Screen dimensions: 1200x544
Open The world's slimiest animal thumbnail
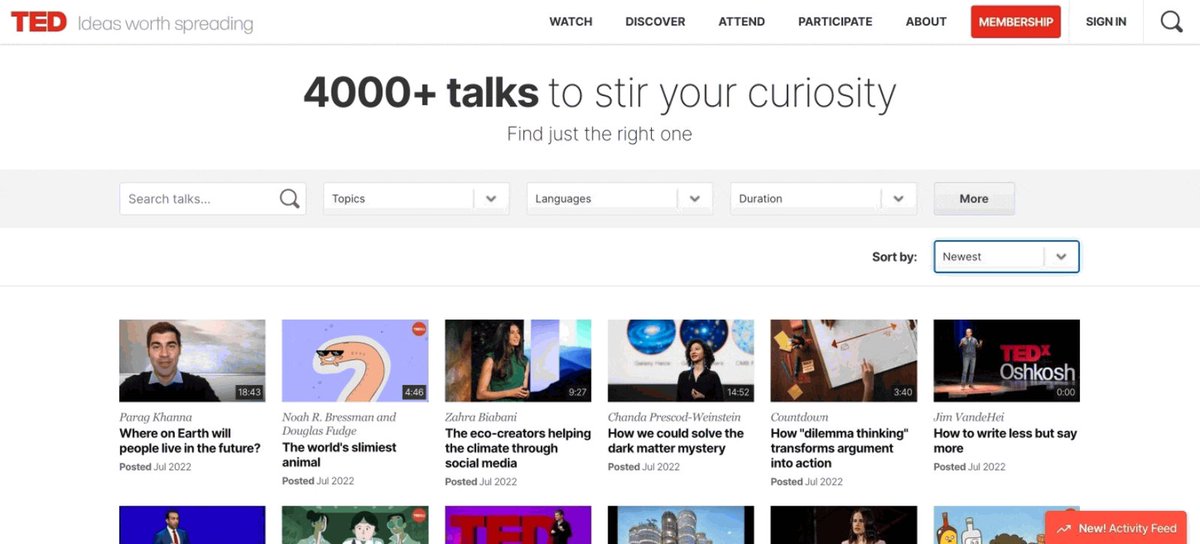coord(355,361)
